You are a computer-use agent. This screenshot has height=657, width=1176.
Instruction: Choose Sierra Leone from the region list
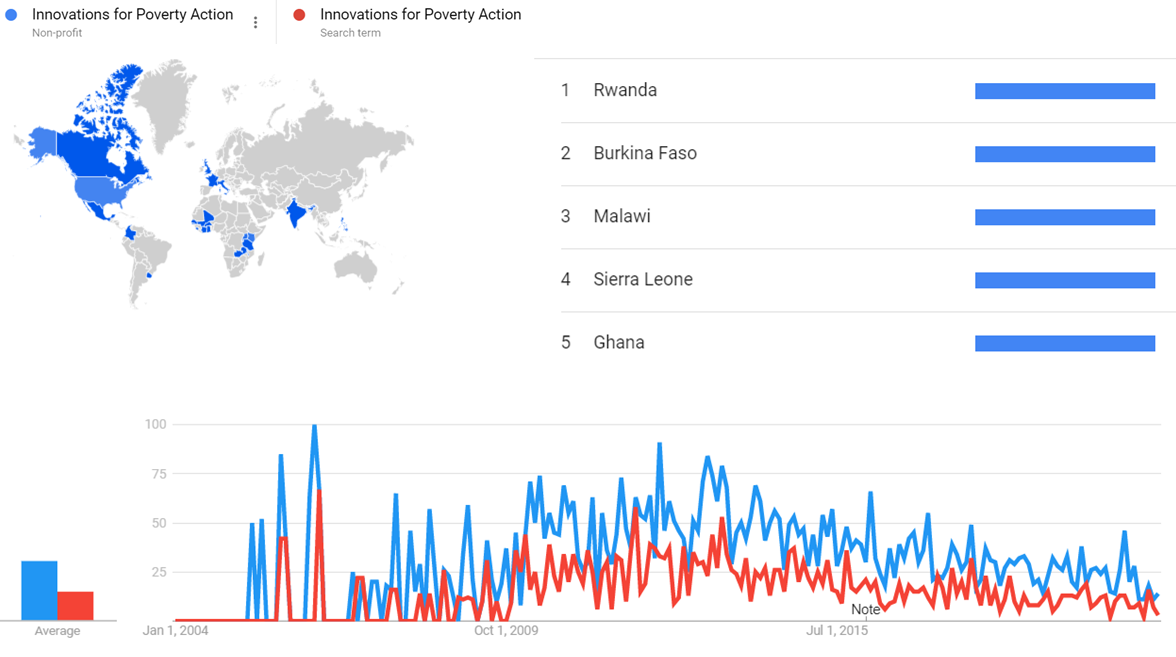(643, 279)
